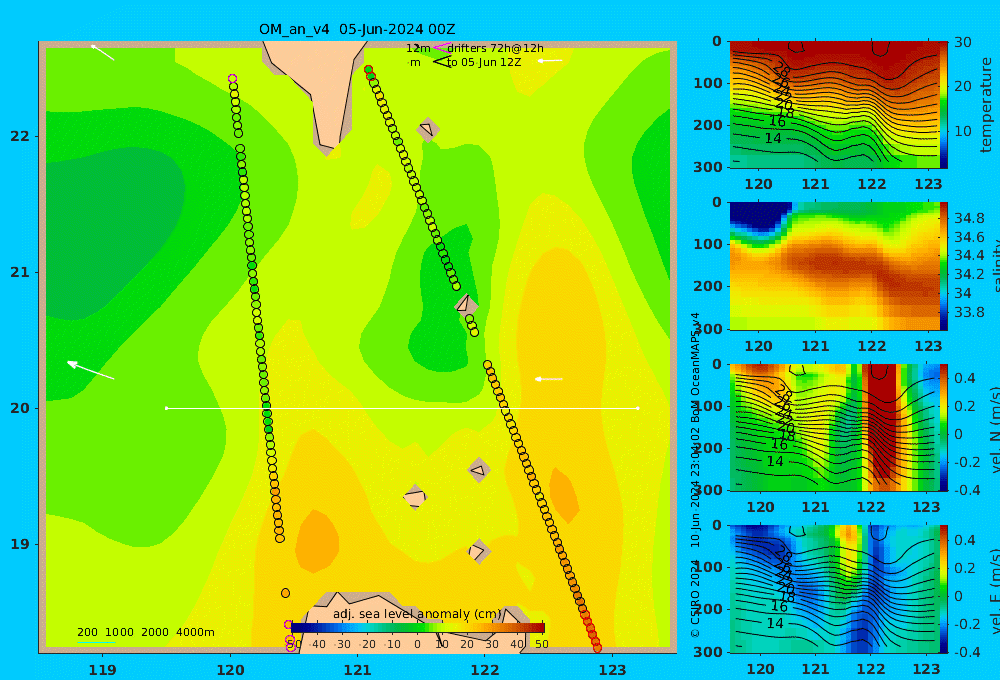Click the 14 isotherm label in temperature panel

773,138
